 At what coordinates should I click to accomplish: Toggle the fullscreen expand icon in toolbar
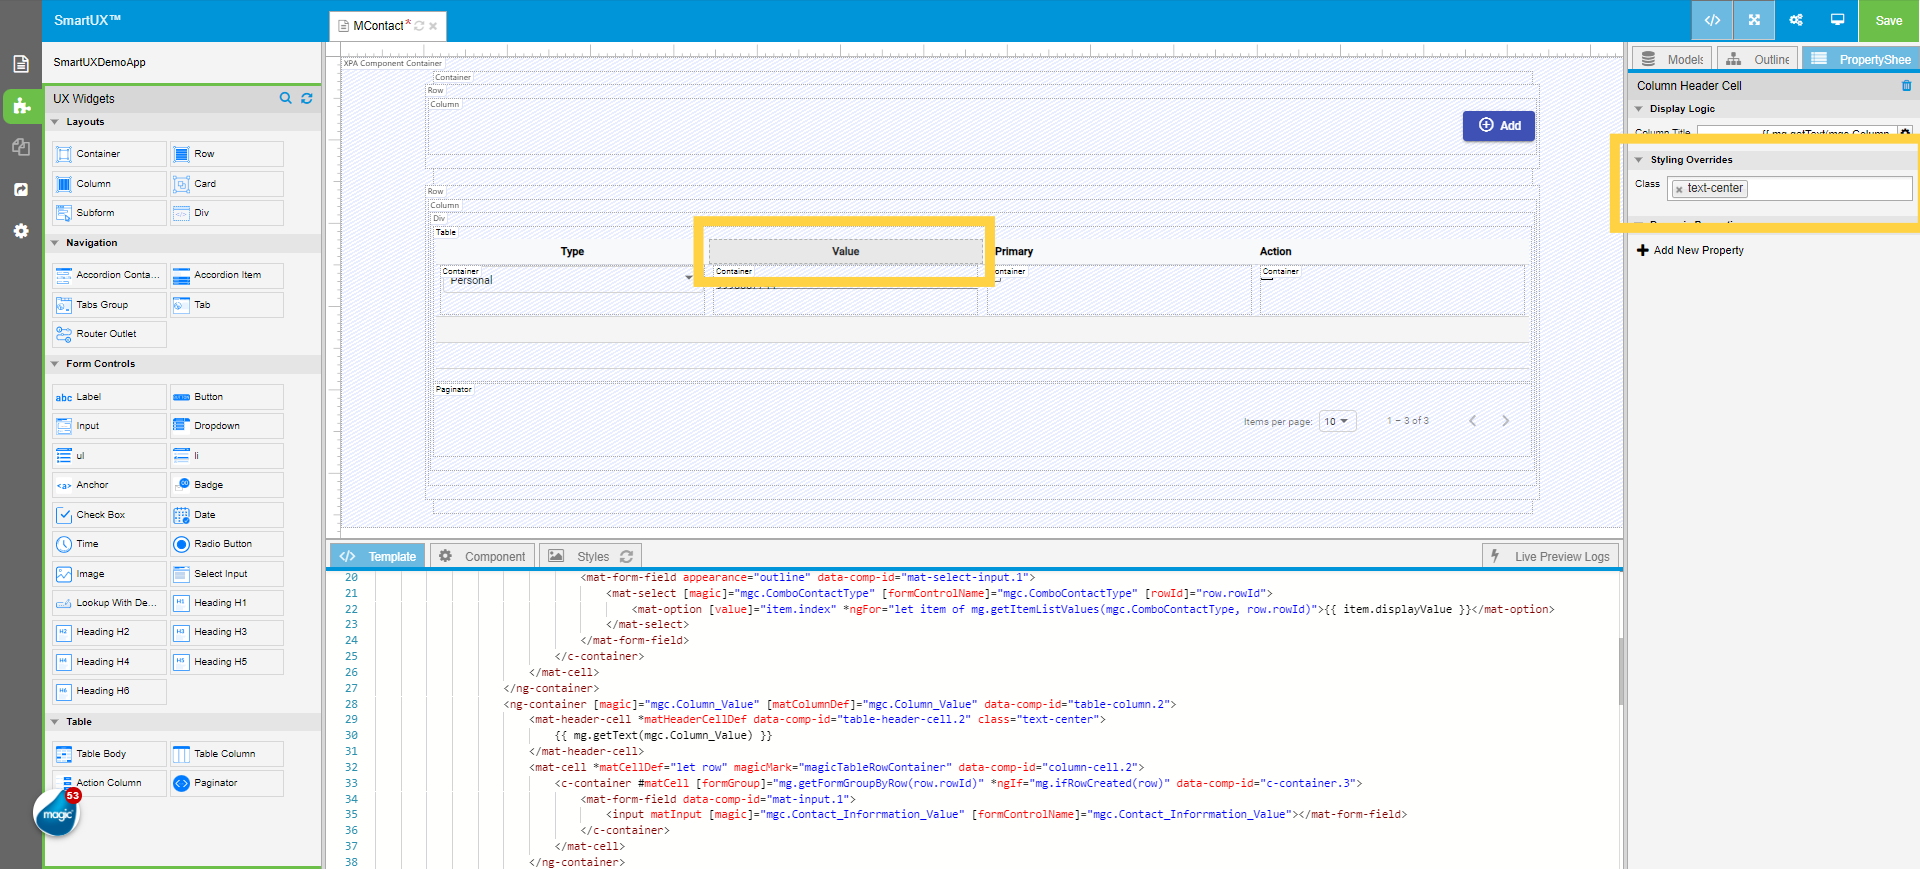(x=1754, y=20)
